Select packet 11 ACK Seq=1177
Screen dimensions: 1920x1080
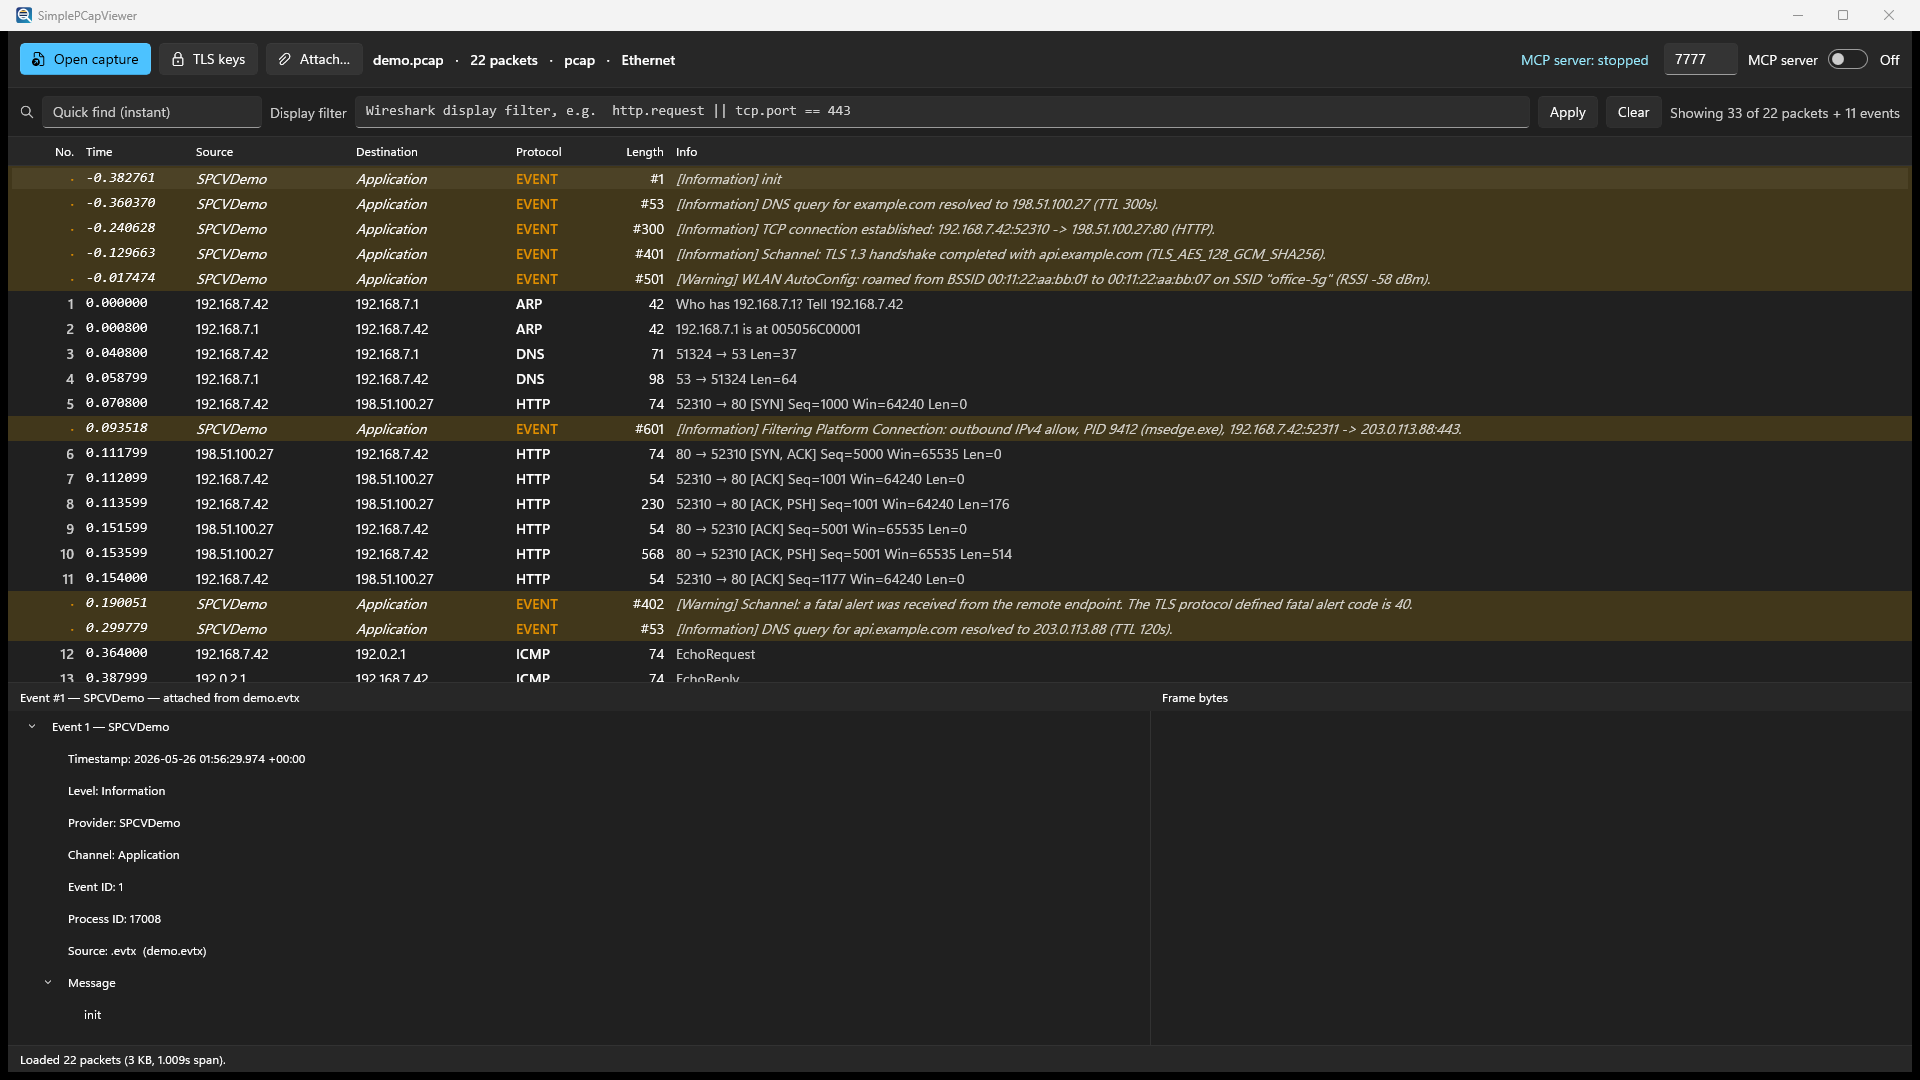960,579
